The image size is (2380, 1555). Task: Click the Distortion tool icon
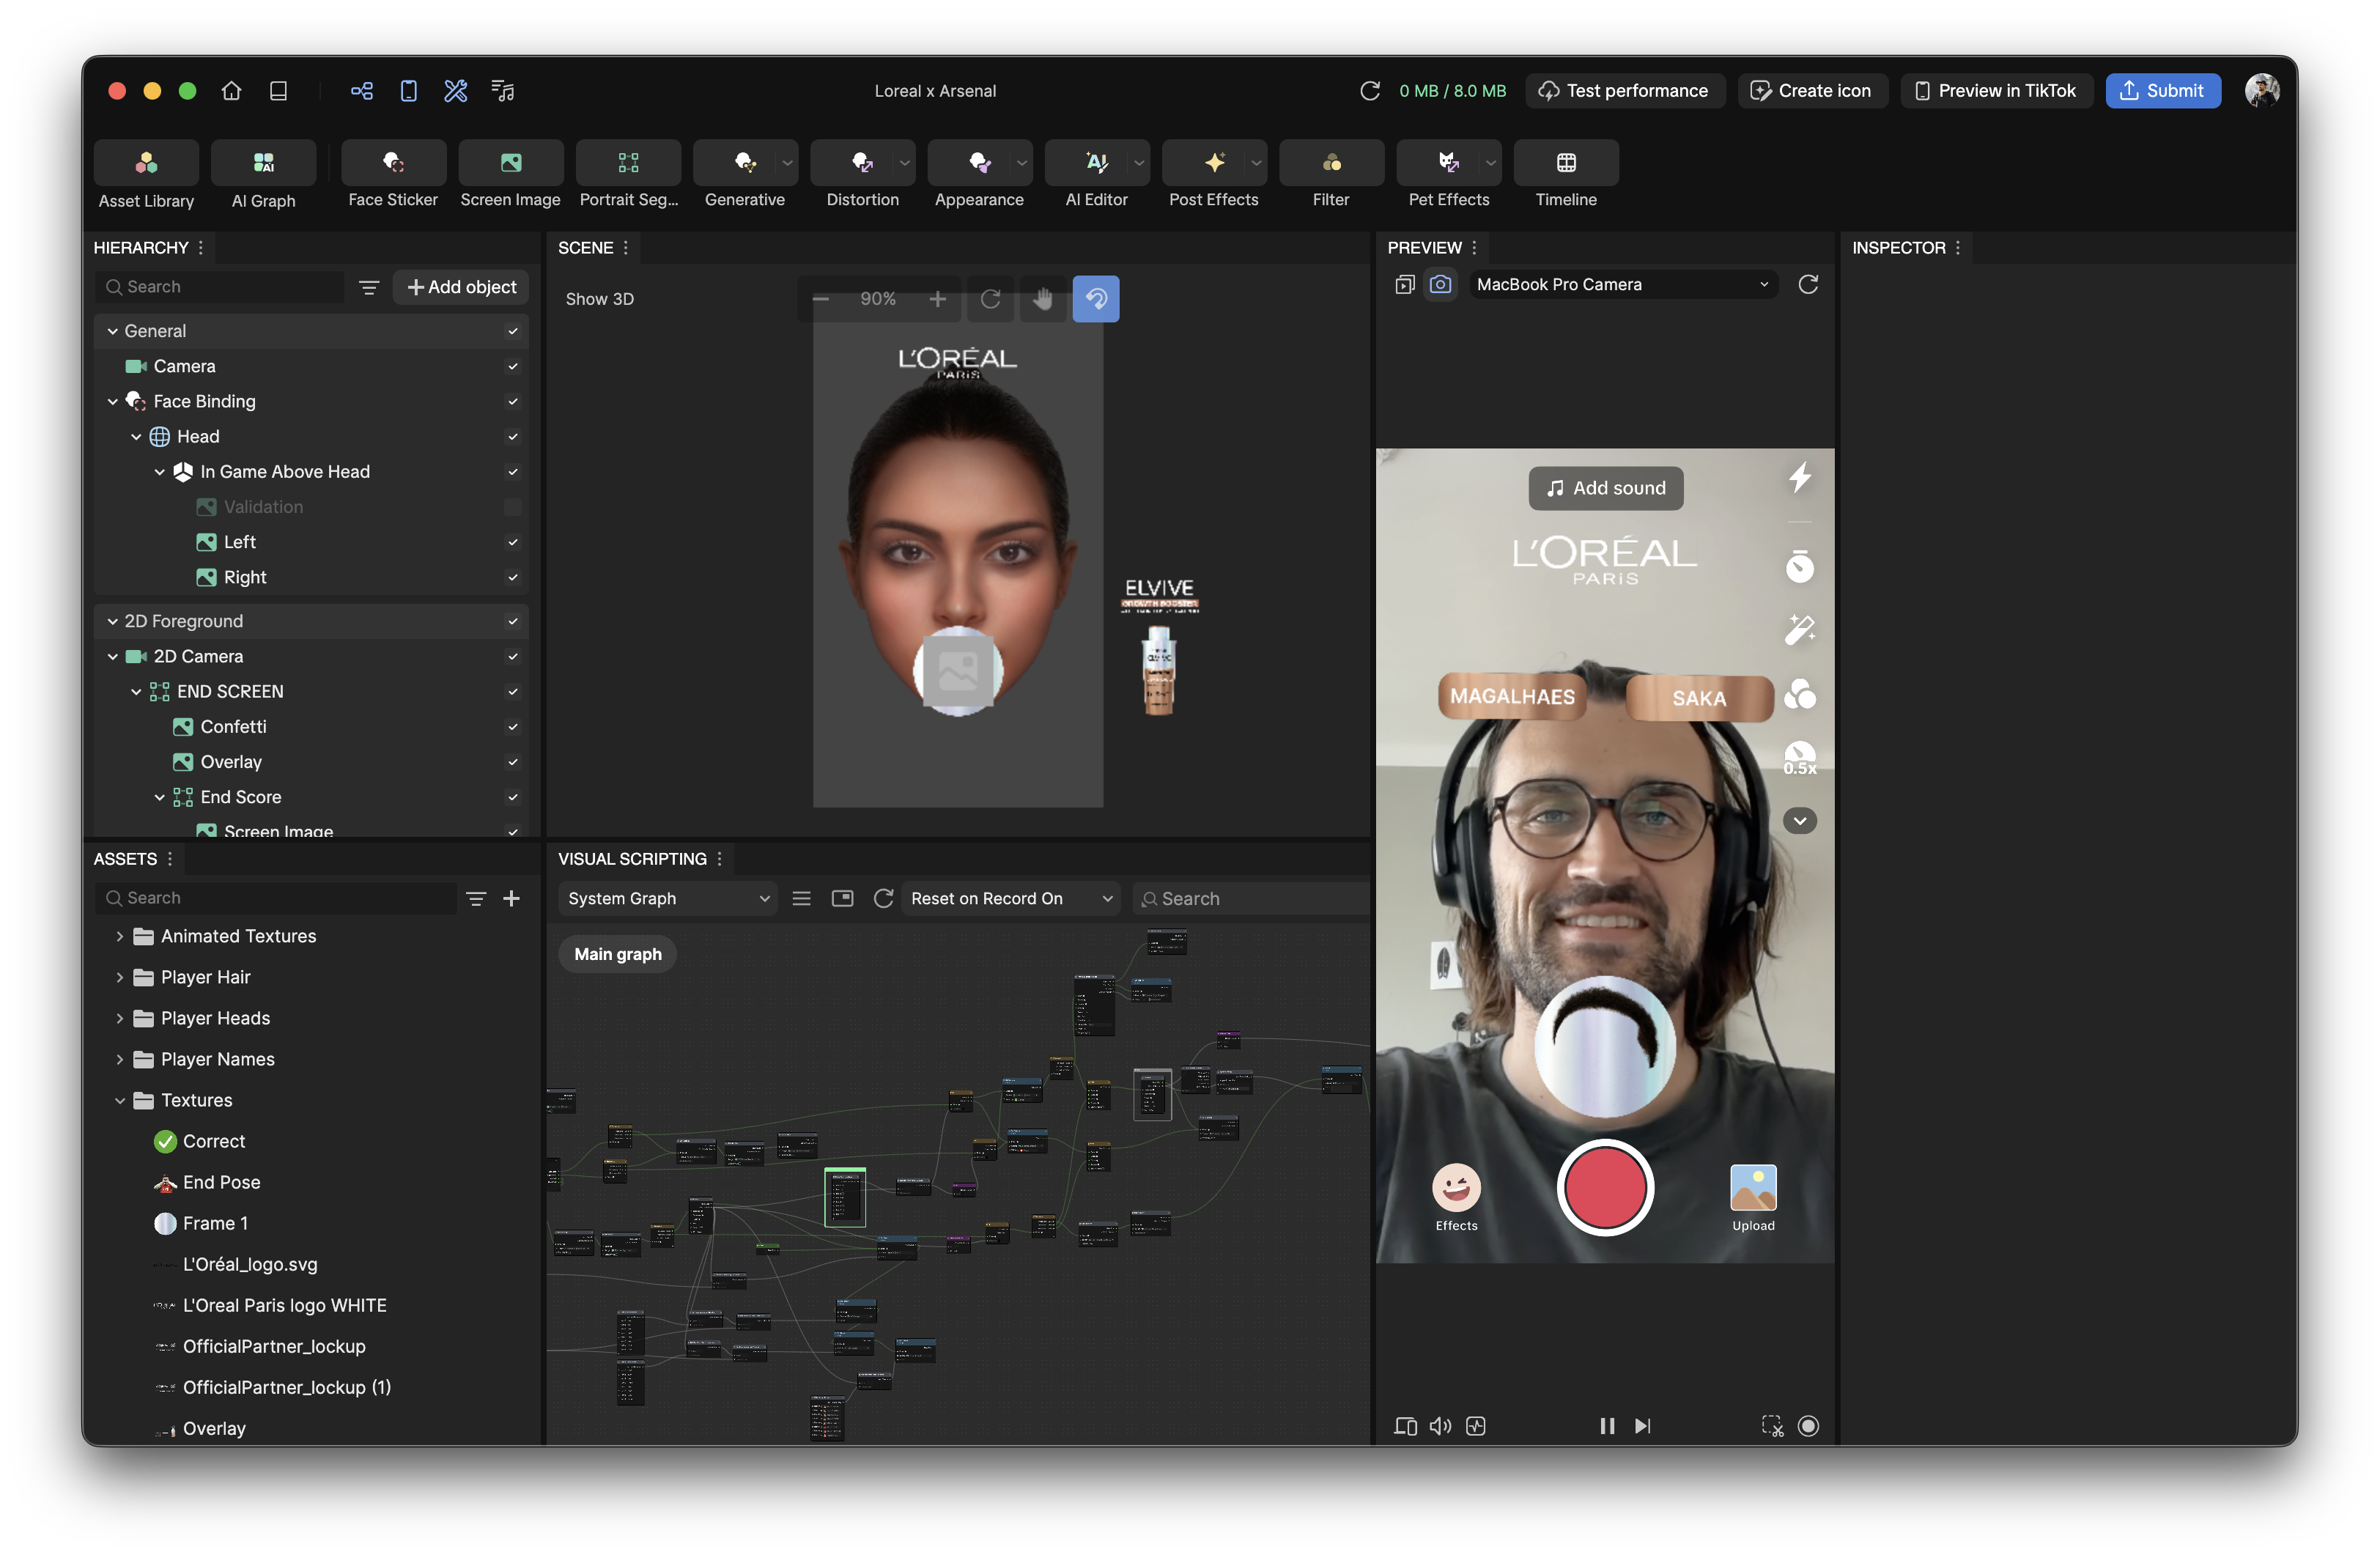point(861,162)
